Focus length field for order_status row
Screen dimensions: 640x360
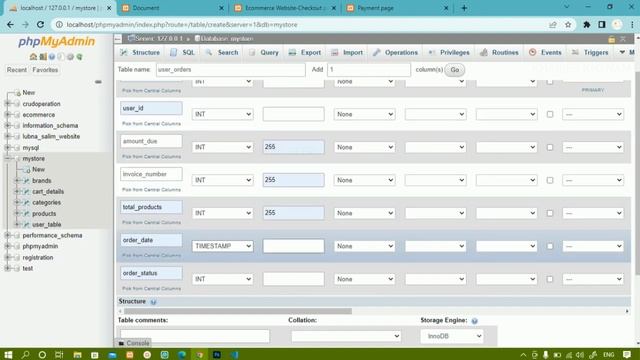point(293,279)
